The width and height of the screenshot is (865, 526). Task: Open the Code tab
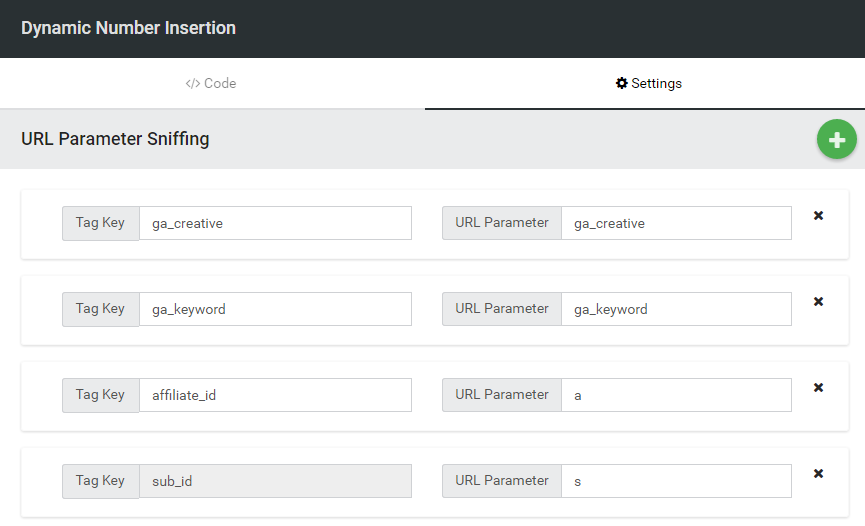[x=211, y=83]
